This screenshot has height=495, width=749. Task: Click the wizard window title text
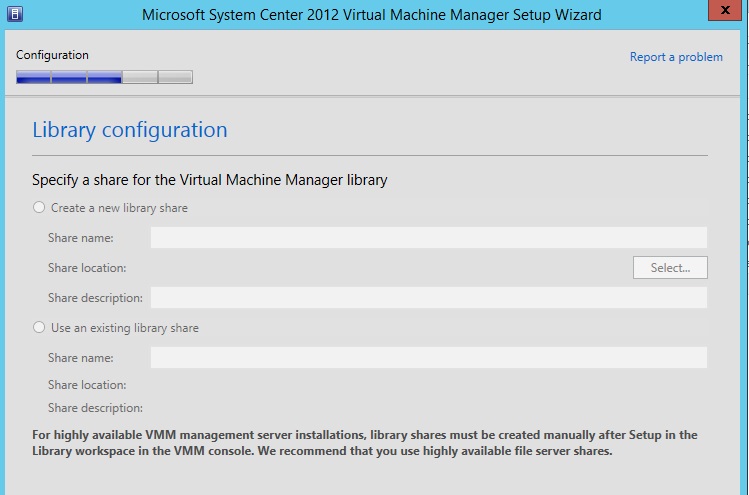tap(372, 15)
